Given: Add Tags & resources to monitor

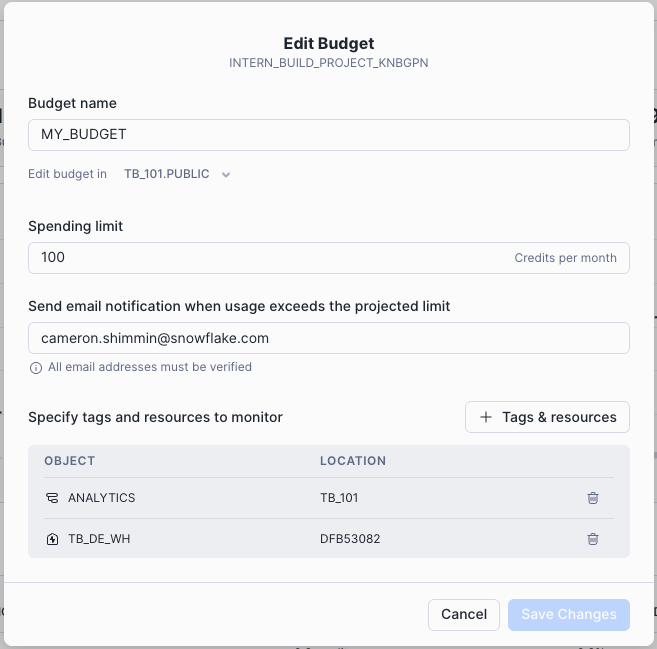Looking at the screenshot, I should click(547, 417).
